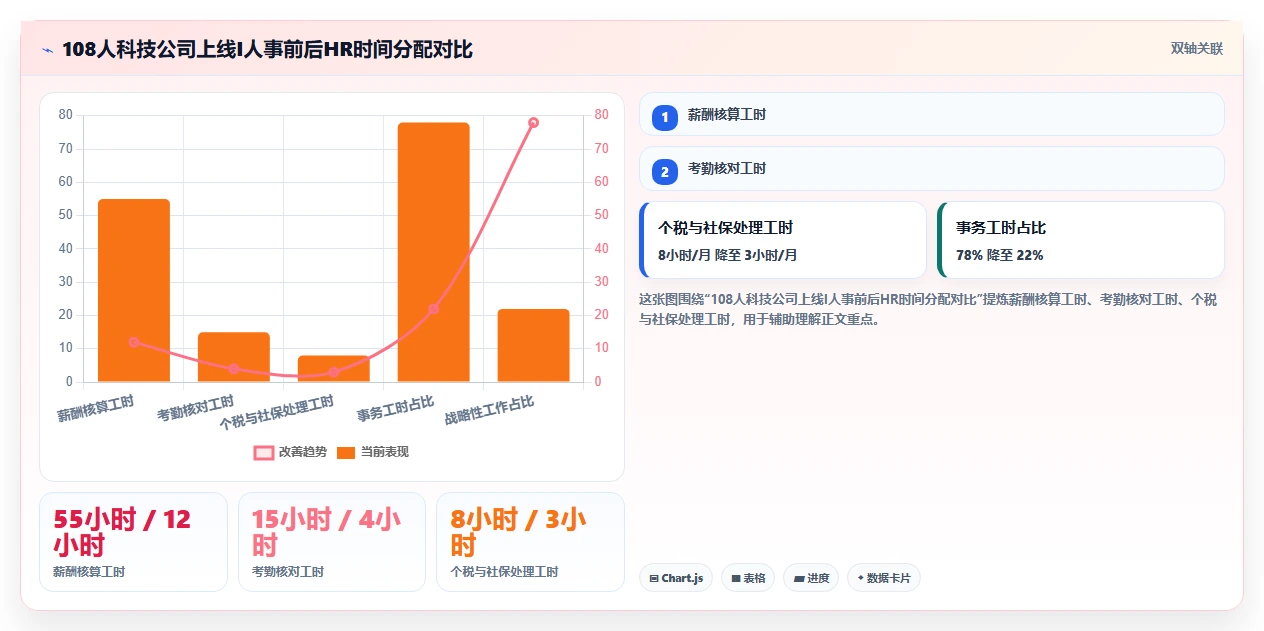Click the Chart.js tag icon

pyautogui.click(x=654, y=578)
